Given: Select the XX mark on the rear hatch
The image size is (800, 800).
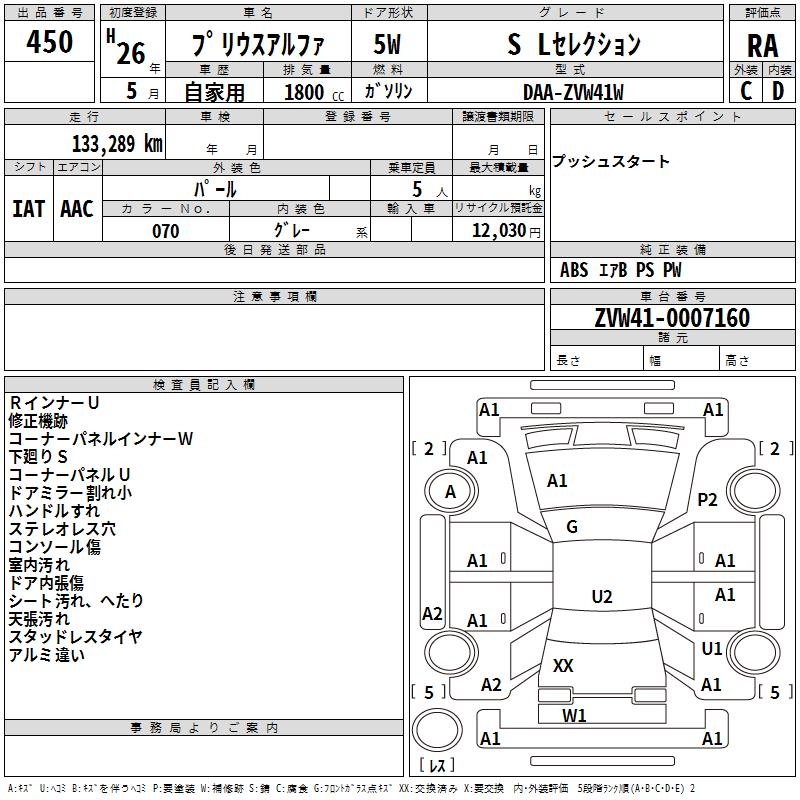Looking at the screenshot, I should coord(563,665).
